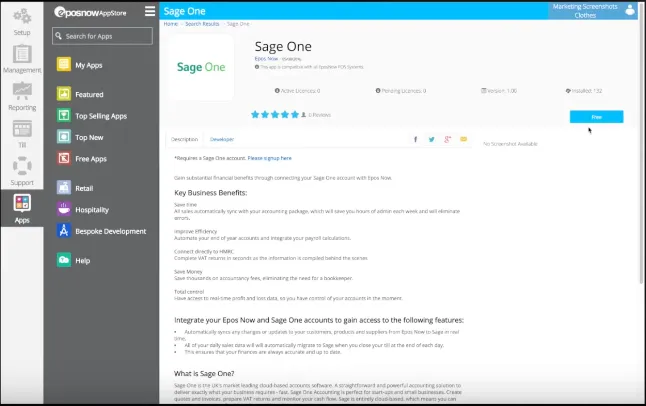Follow the Home breadcrumb link
Viewport: 646px width, 406px height.
click(171, 24)
